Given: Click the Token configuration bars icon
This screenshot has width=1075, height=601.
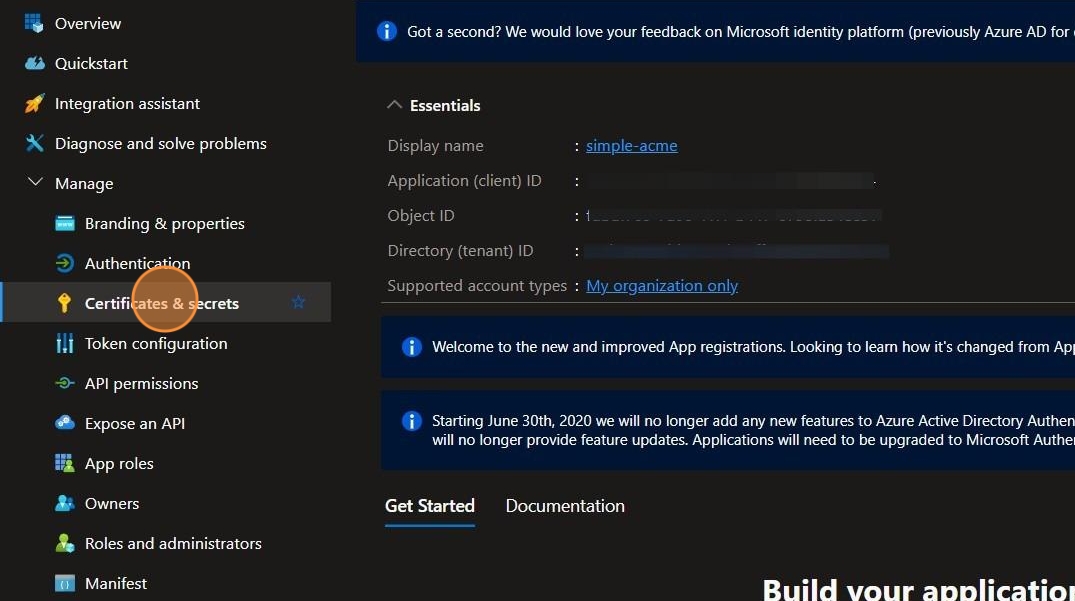Looking at the screenshot, I should [x=64, y=343].
